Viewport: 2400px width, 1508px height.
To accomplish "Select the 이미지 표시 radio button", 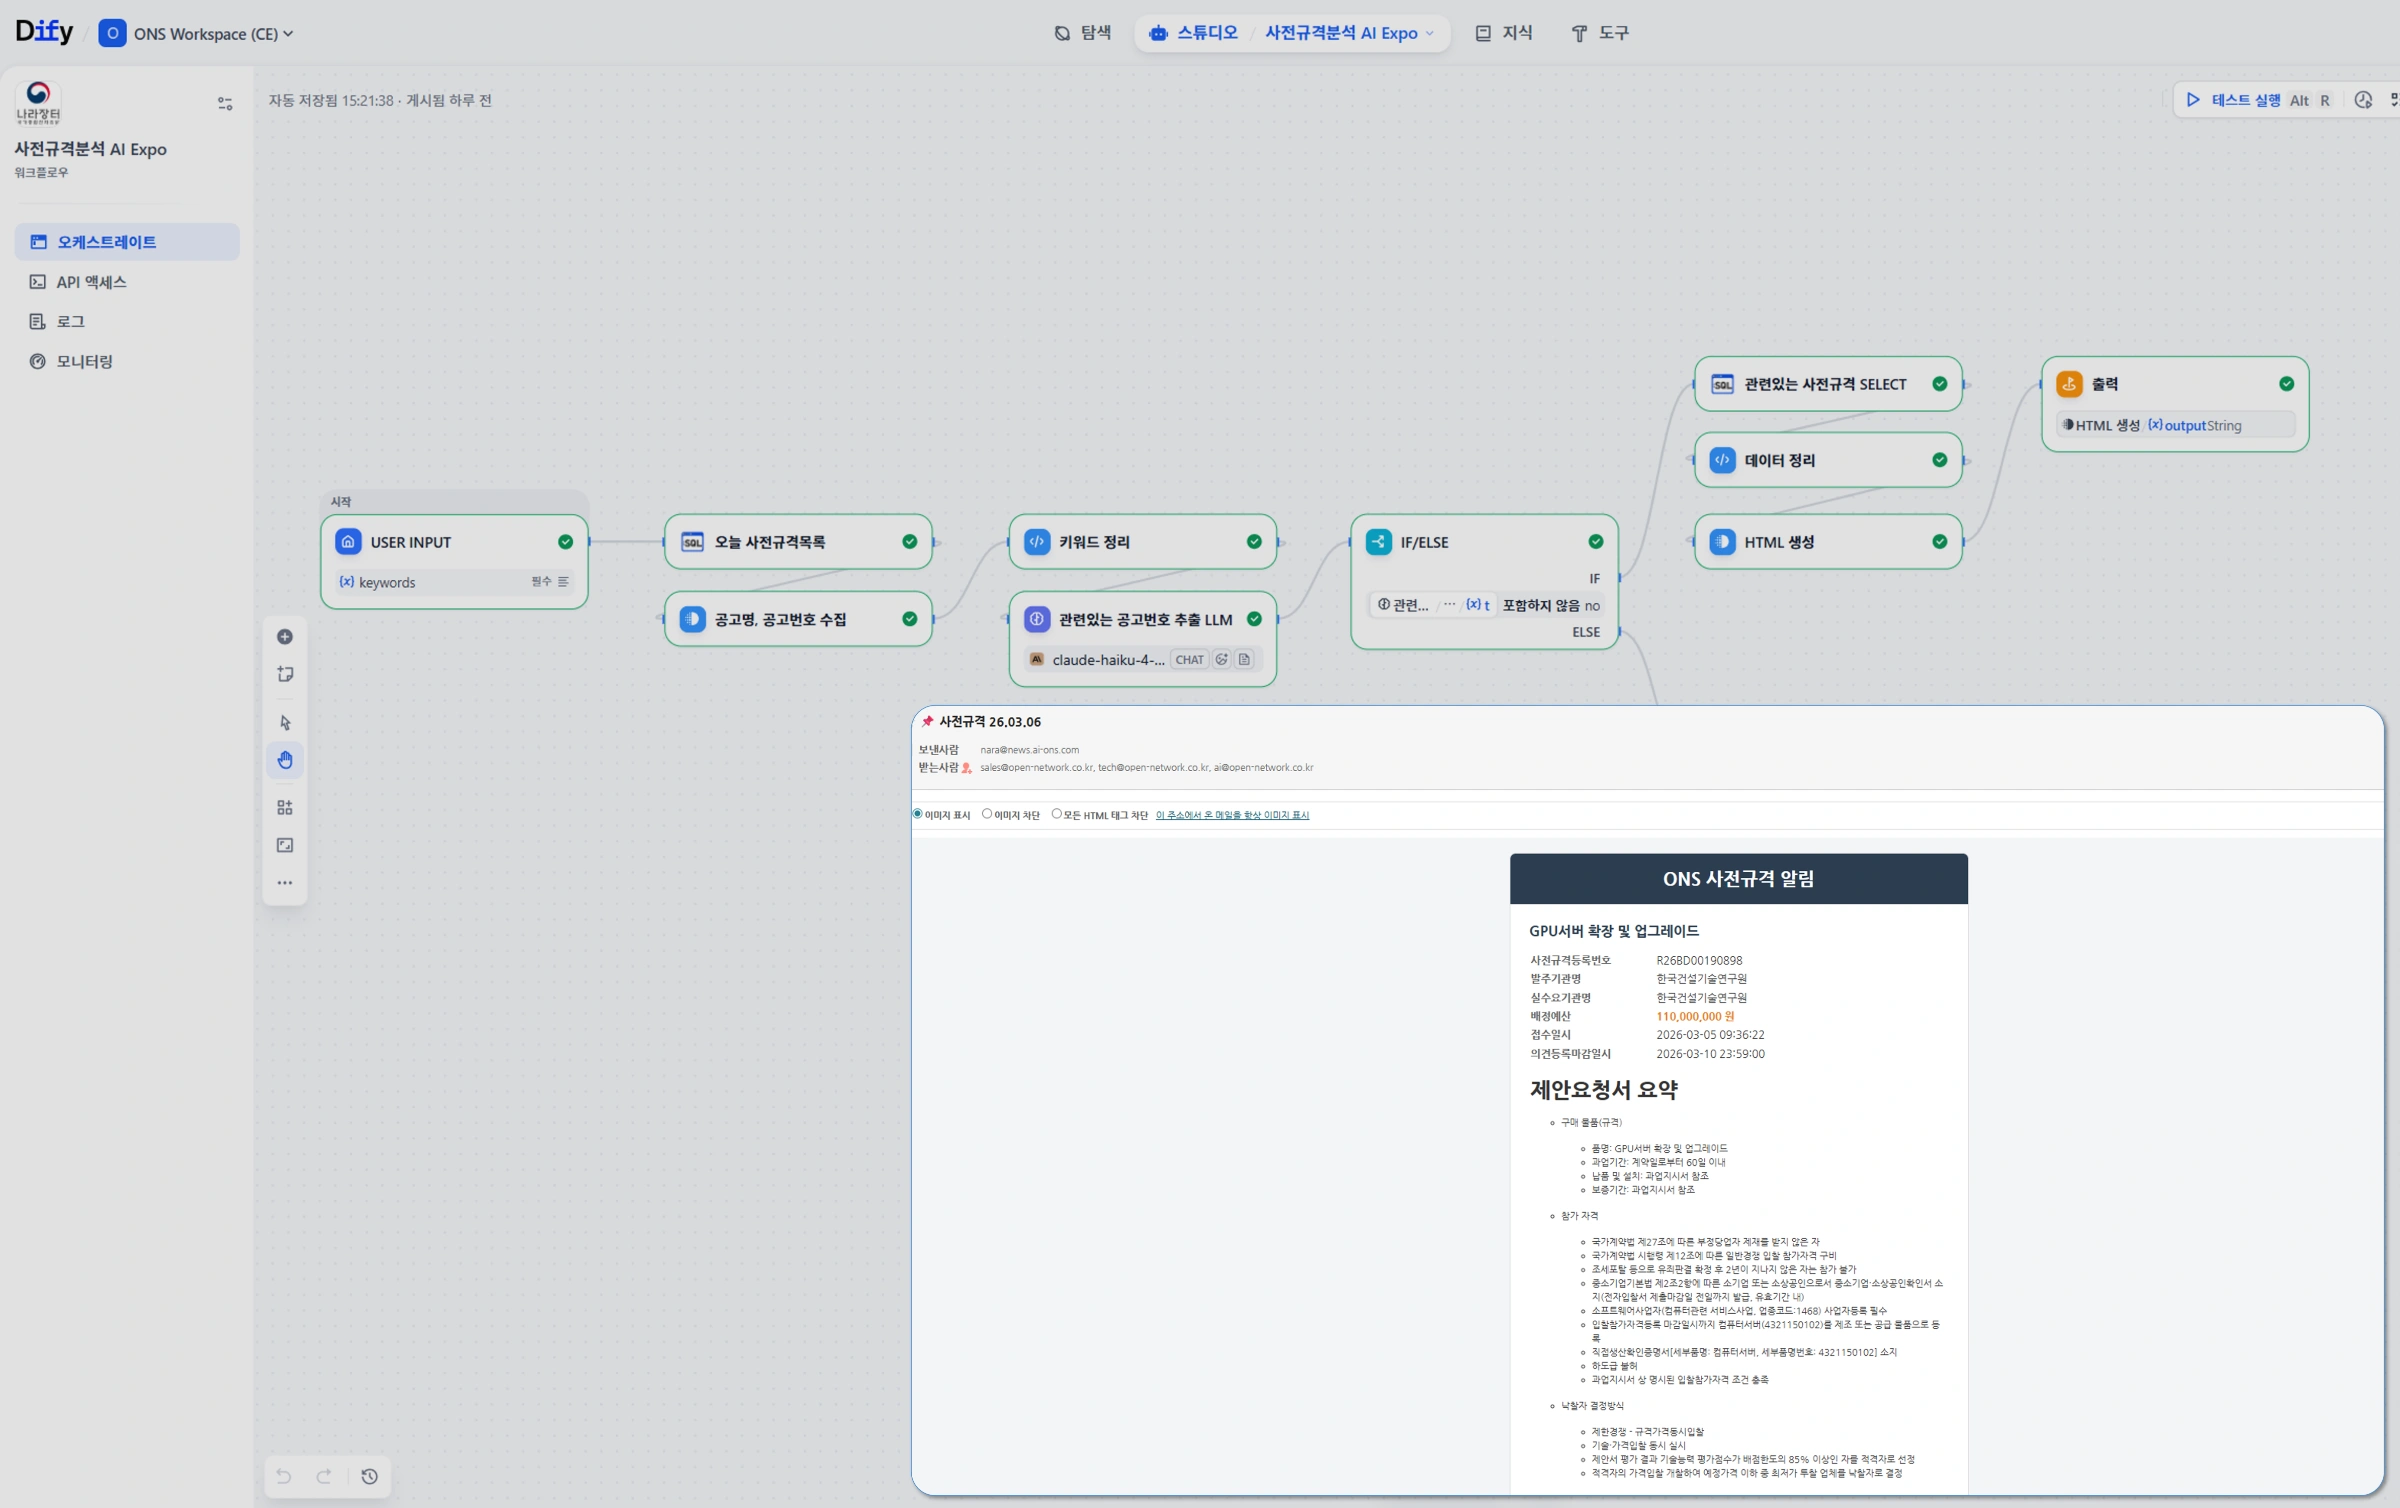I will pos(917,814).
